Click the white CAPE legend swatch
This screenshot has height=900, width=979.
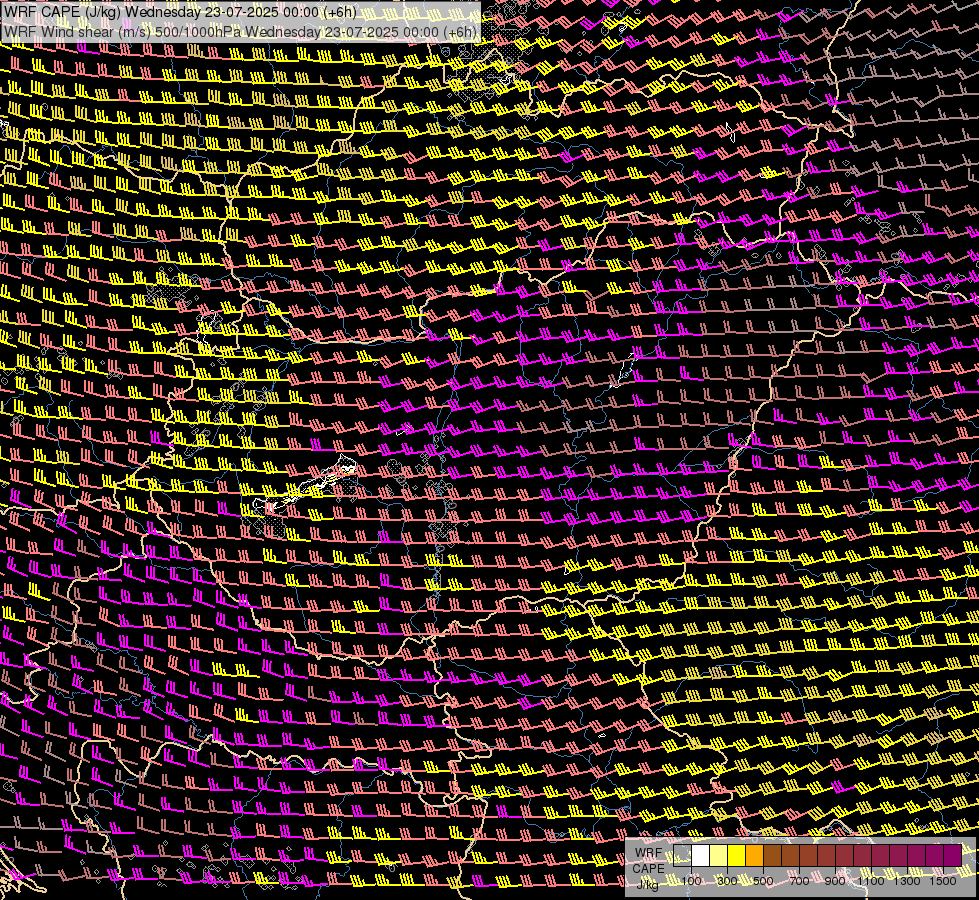tap(701, 856)
